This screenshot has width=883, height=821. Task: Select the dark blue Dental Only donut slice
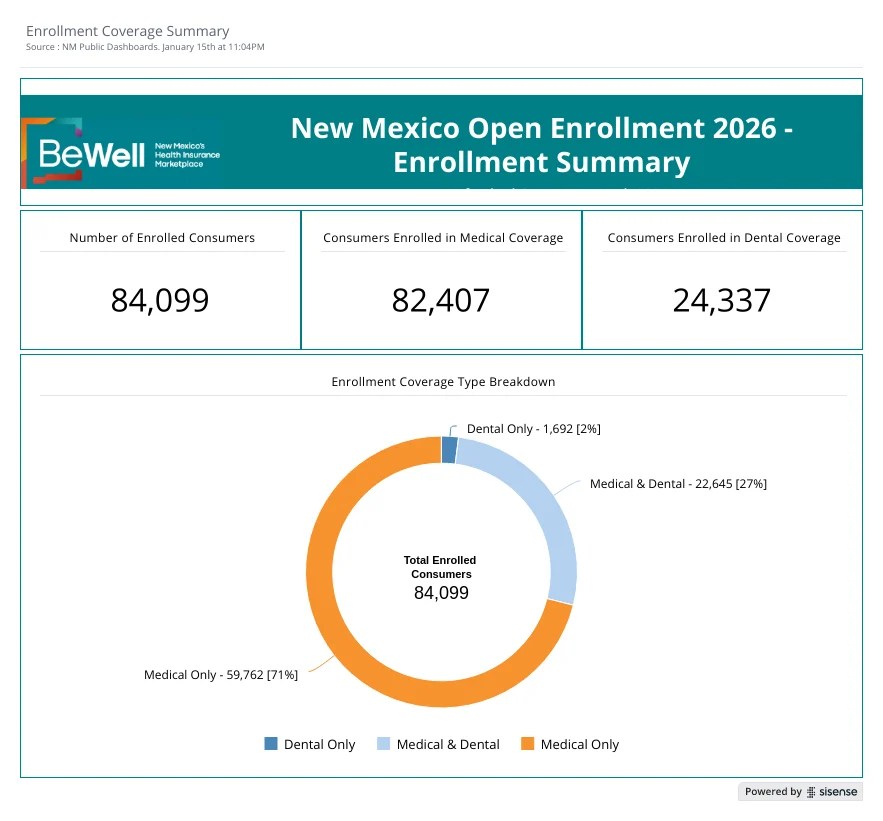pos(449,450)
